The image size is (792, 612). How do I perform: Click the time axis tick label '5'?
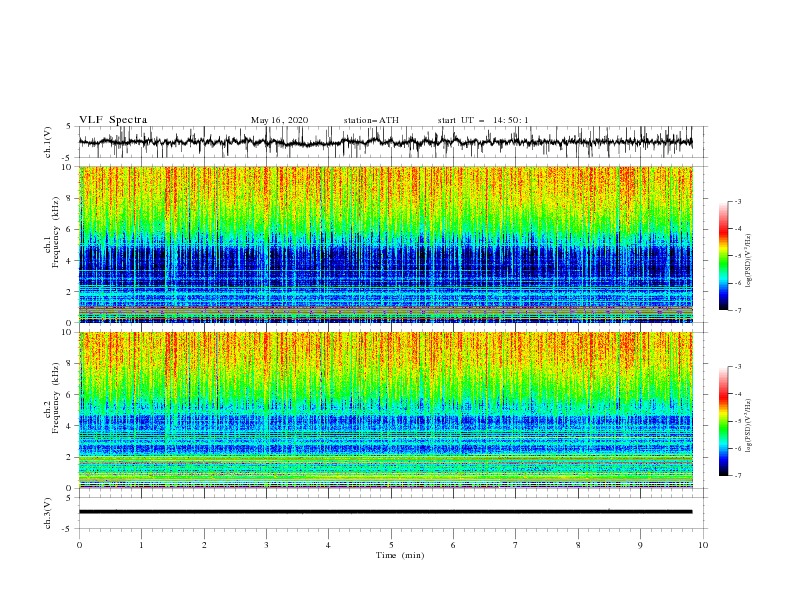tap(391, 545)
